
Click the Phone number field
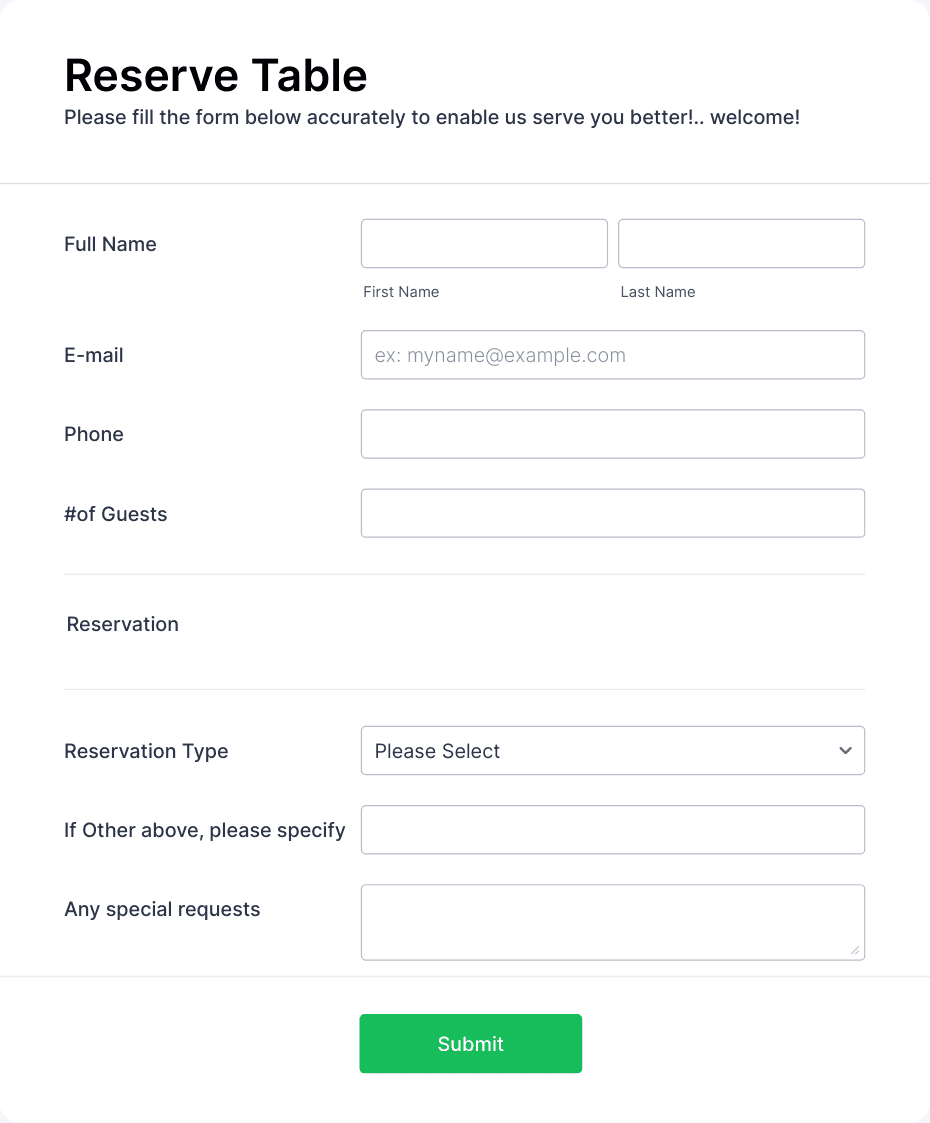click(x=613, y=434)
